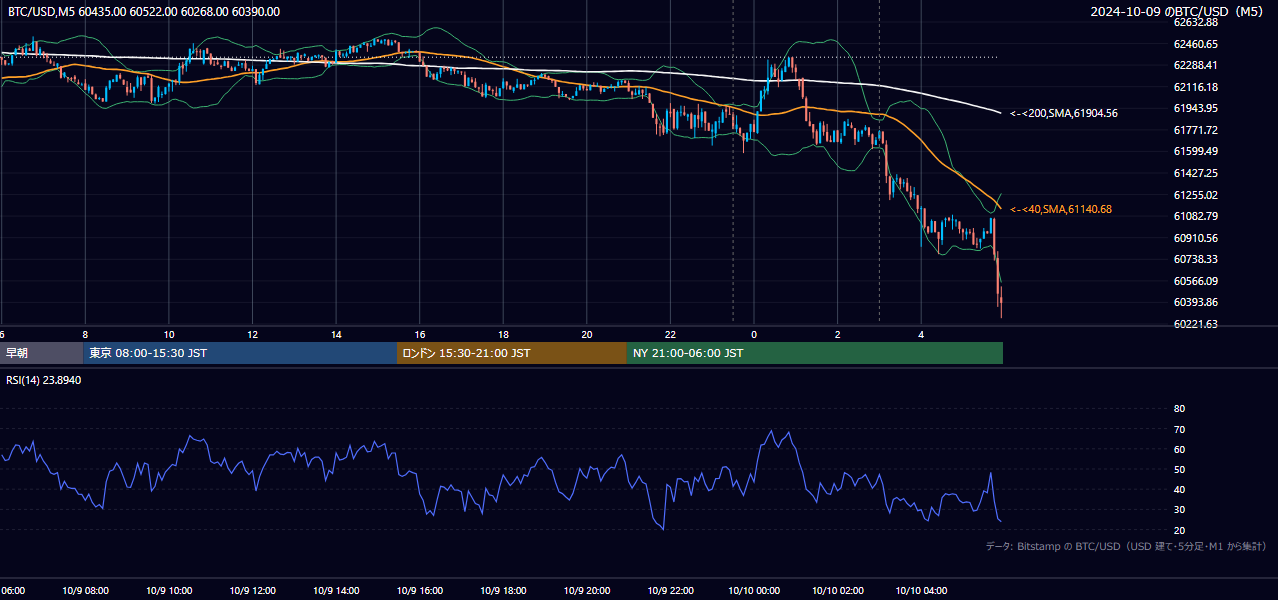Image resolution: width=1278 pixels, height=600 pixels.
Task: Click the 10/9 10:00 date axis label
Action: [x=169, y=591]
